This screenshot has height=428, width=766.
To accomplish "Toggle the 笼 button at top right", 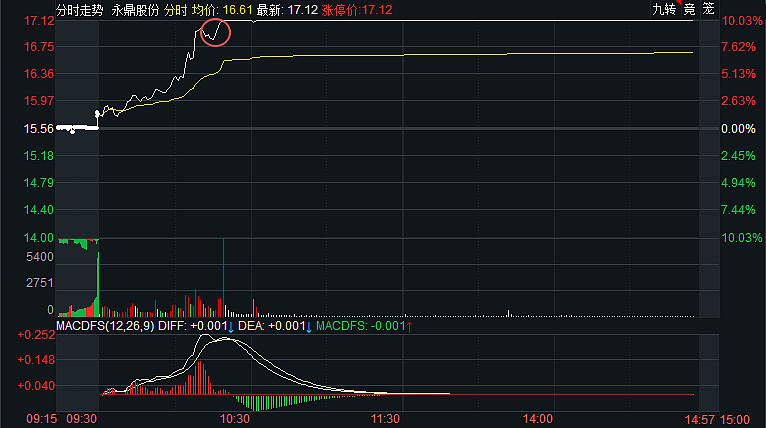I will [708, 9].
